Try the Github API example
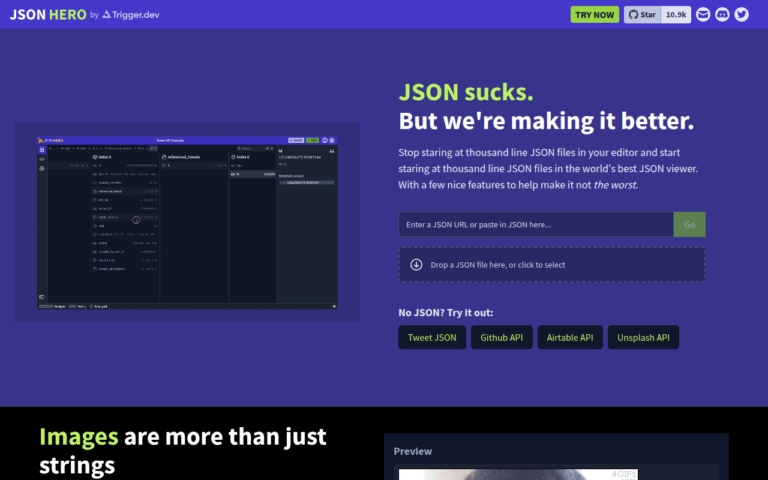This screenshot has height=480, width=768. [502, 337]
